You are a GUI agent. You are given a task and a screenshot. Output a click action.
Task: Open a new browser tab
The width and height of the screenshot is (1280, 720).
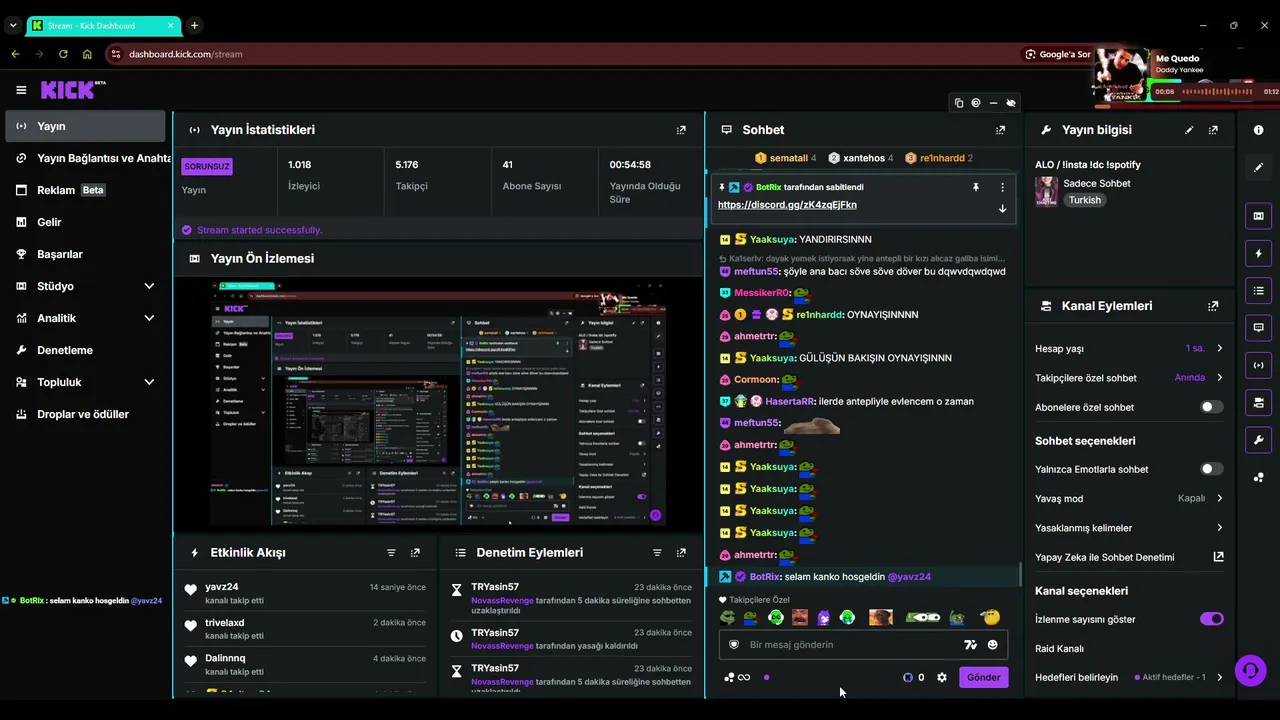tap(194, 25)
